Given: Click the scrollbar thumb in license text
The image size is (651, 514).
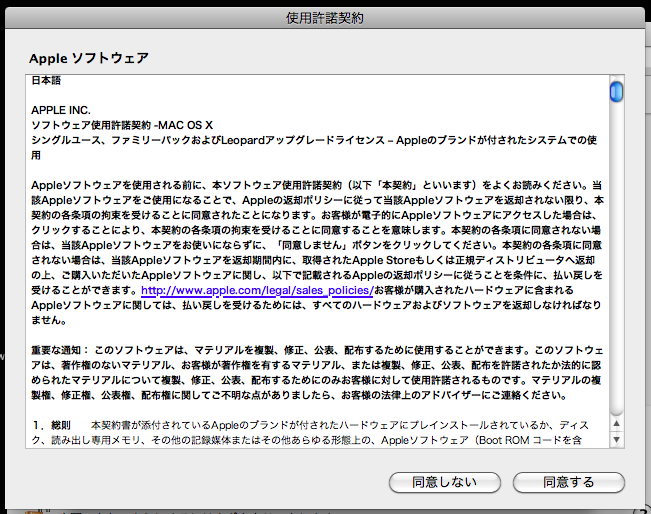Looking at the screenshot, I should tap(617, 91).
